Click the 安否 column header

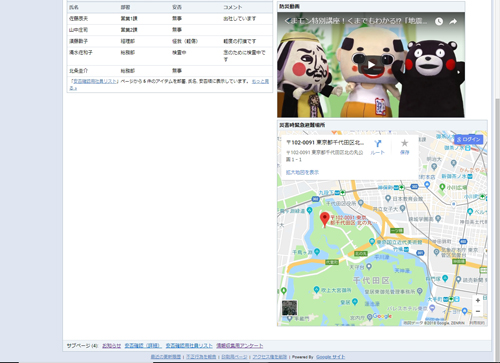177,7
